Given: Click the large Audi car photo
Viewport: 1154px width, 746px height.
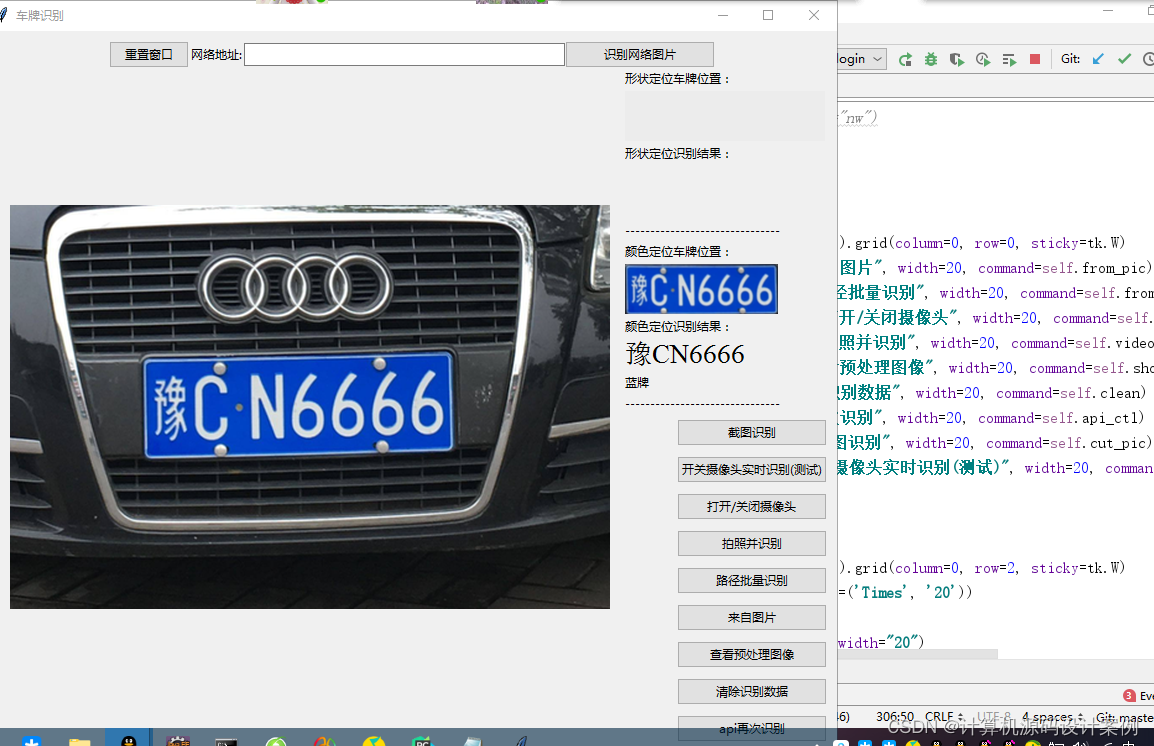Looking at the screenshot, I should (x=310, y=407).
